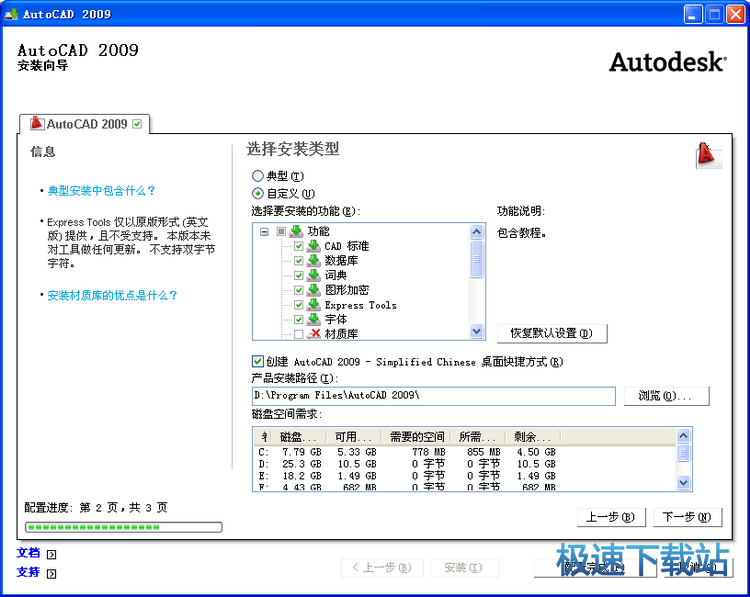This screenshot has width=750, height=597.
Task: Click the 图形加密 install-state icon
Action: (x=314, y=290)
